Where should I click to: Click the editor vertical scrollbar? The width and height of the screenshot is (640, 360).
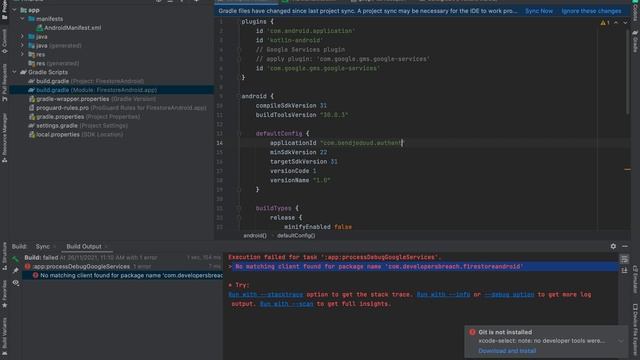coord(628,71)
